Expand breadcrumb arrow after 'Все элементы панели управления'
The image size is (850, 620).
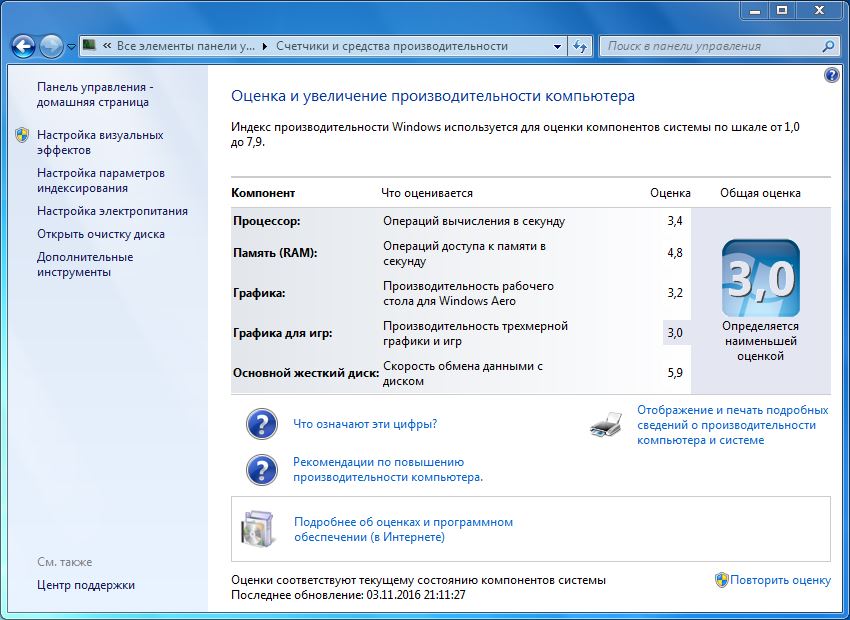click(x=264, y=46)
